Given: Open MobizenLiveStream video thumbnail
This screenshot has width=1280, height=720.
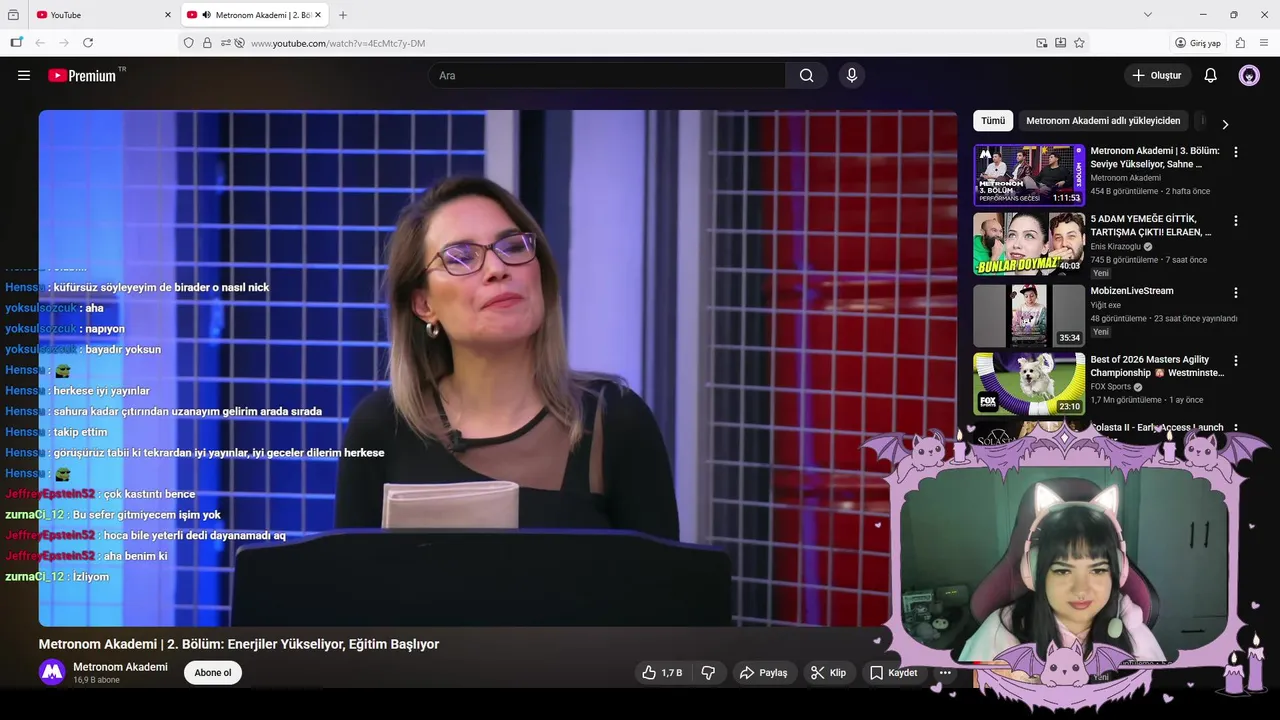Looking at the screenshot, I should [1029, 316].
